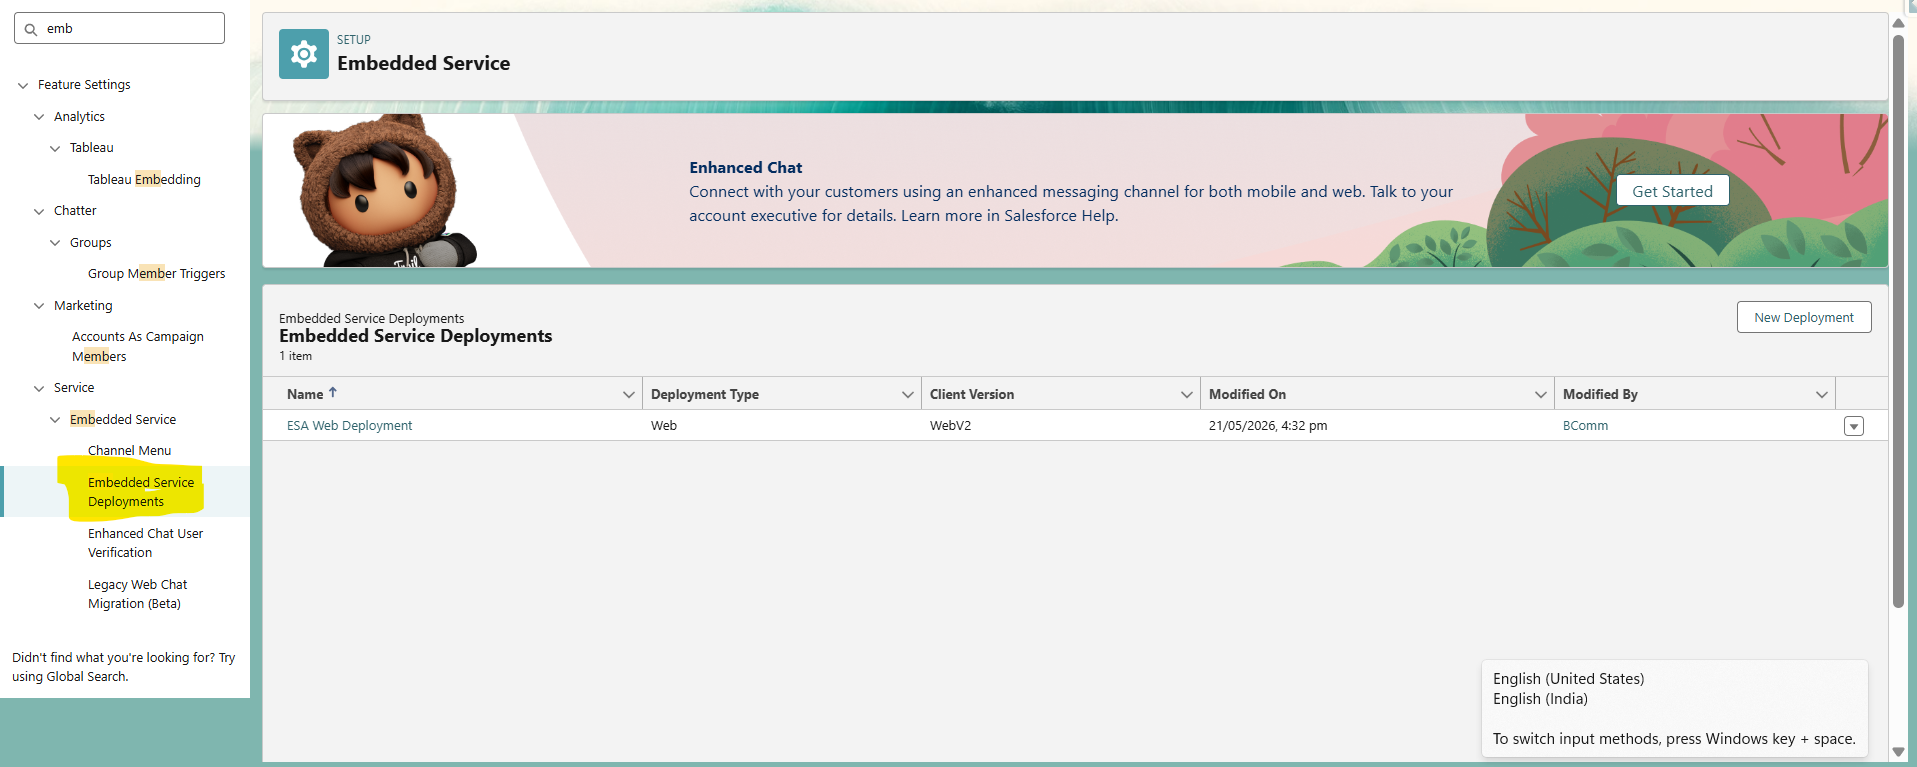Image resolution: width=1917 pixels, height=767 pixels.
Task: Open Legacy Web Chat Migration (Beta)
Action: point(137,593)
